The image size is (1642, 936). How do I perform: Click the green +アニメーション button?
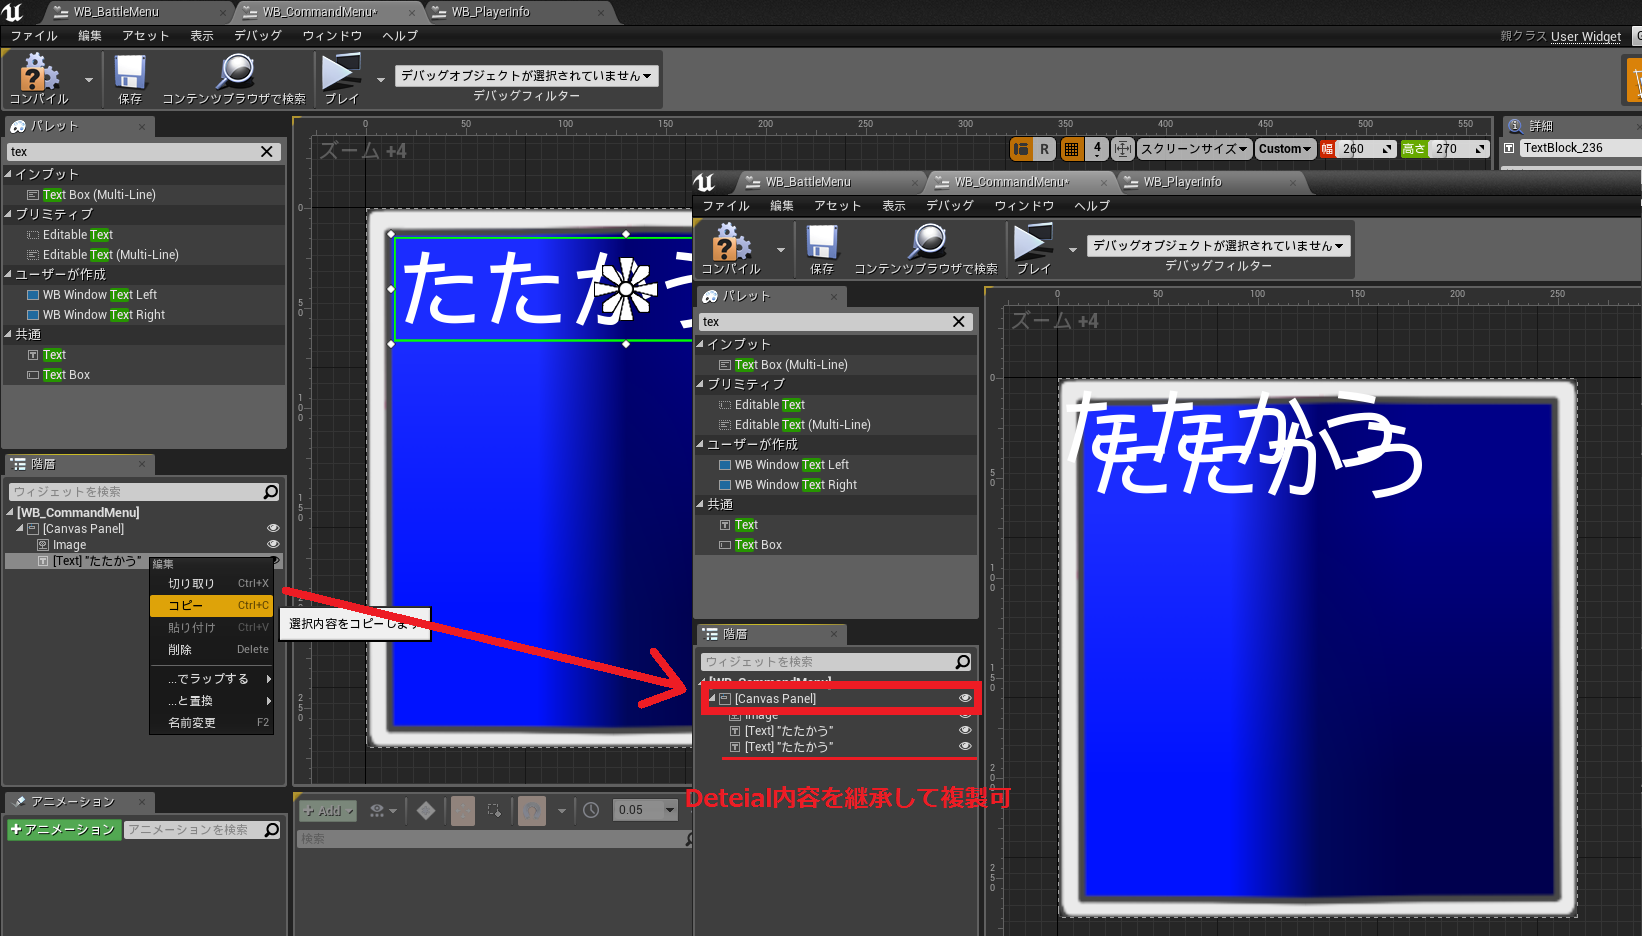pyautogui.click(x=63, y=830)
